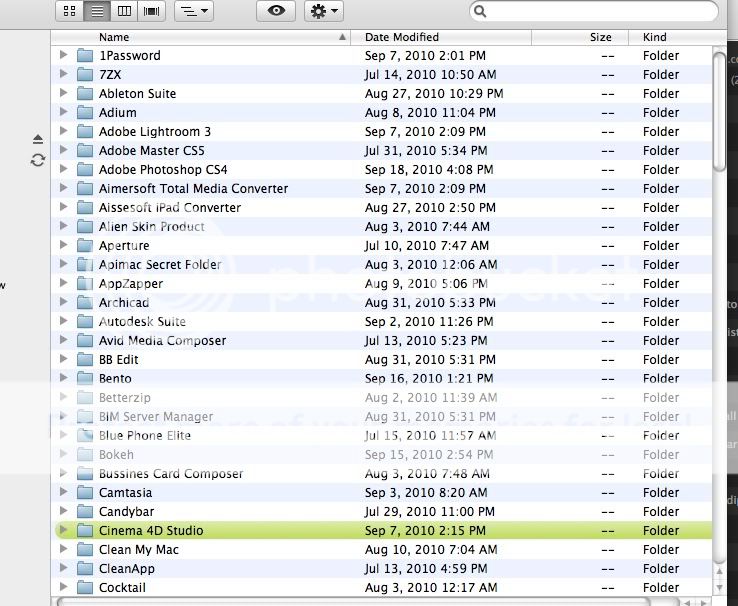Switch to list view in toolbar
This screenshot has height=606, width=738.
click(x=97, y=11)
